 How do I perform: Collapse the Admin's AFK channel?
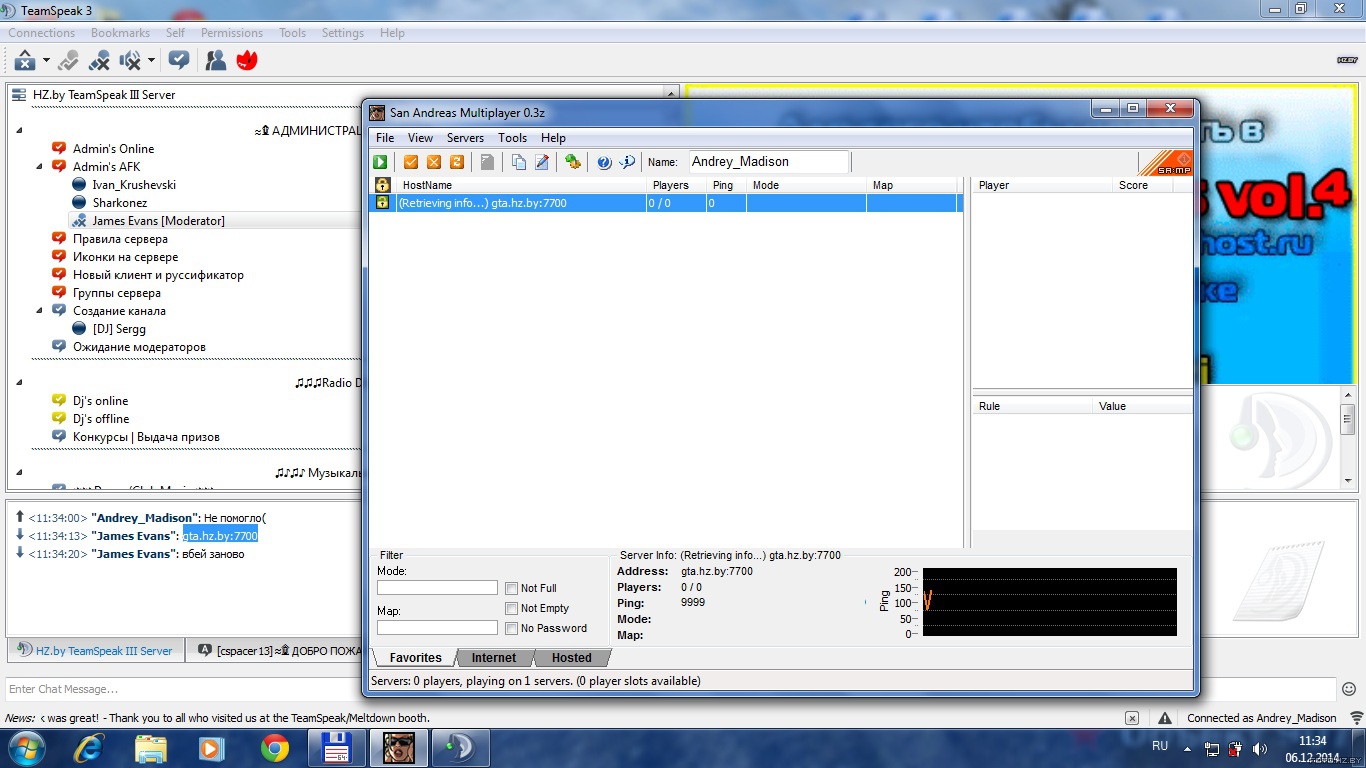[x=40, y=167]
